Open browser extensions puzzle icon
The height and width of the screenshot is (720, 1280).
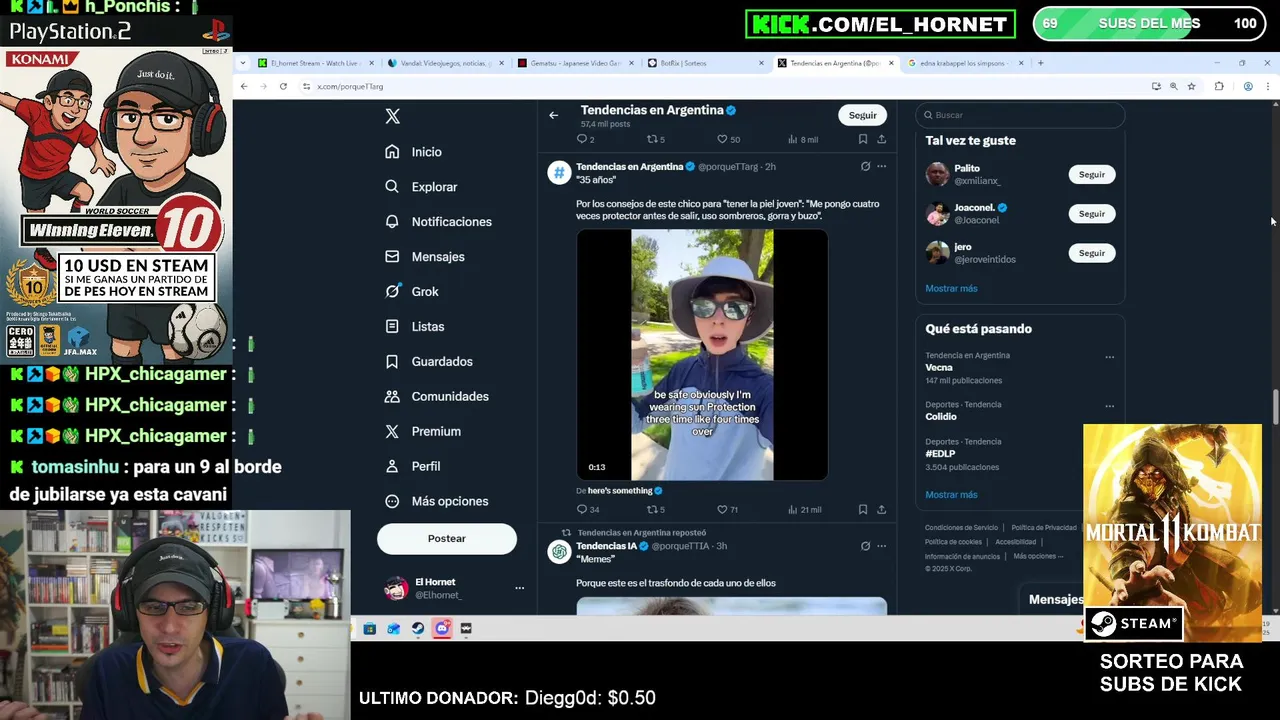pos(1219,87)
